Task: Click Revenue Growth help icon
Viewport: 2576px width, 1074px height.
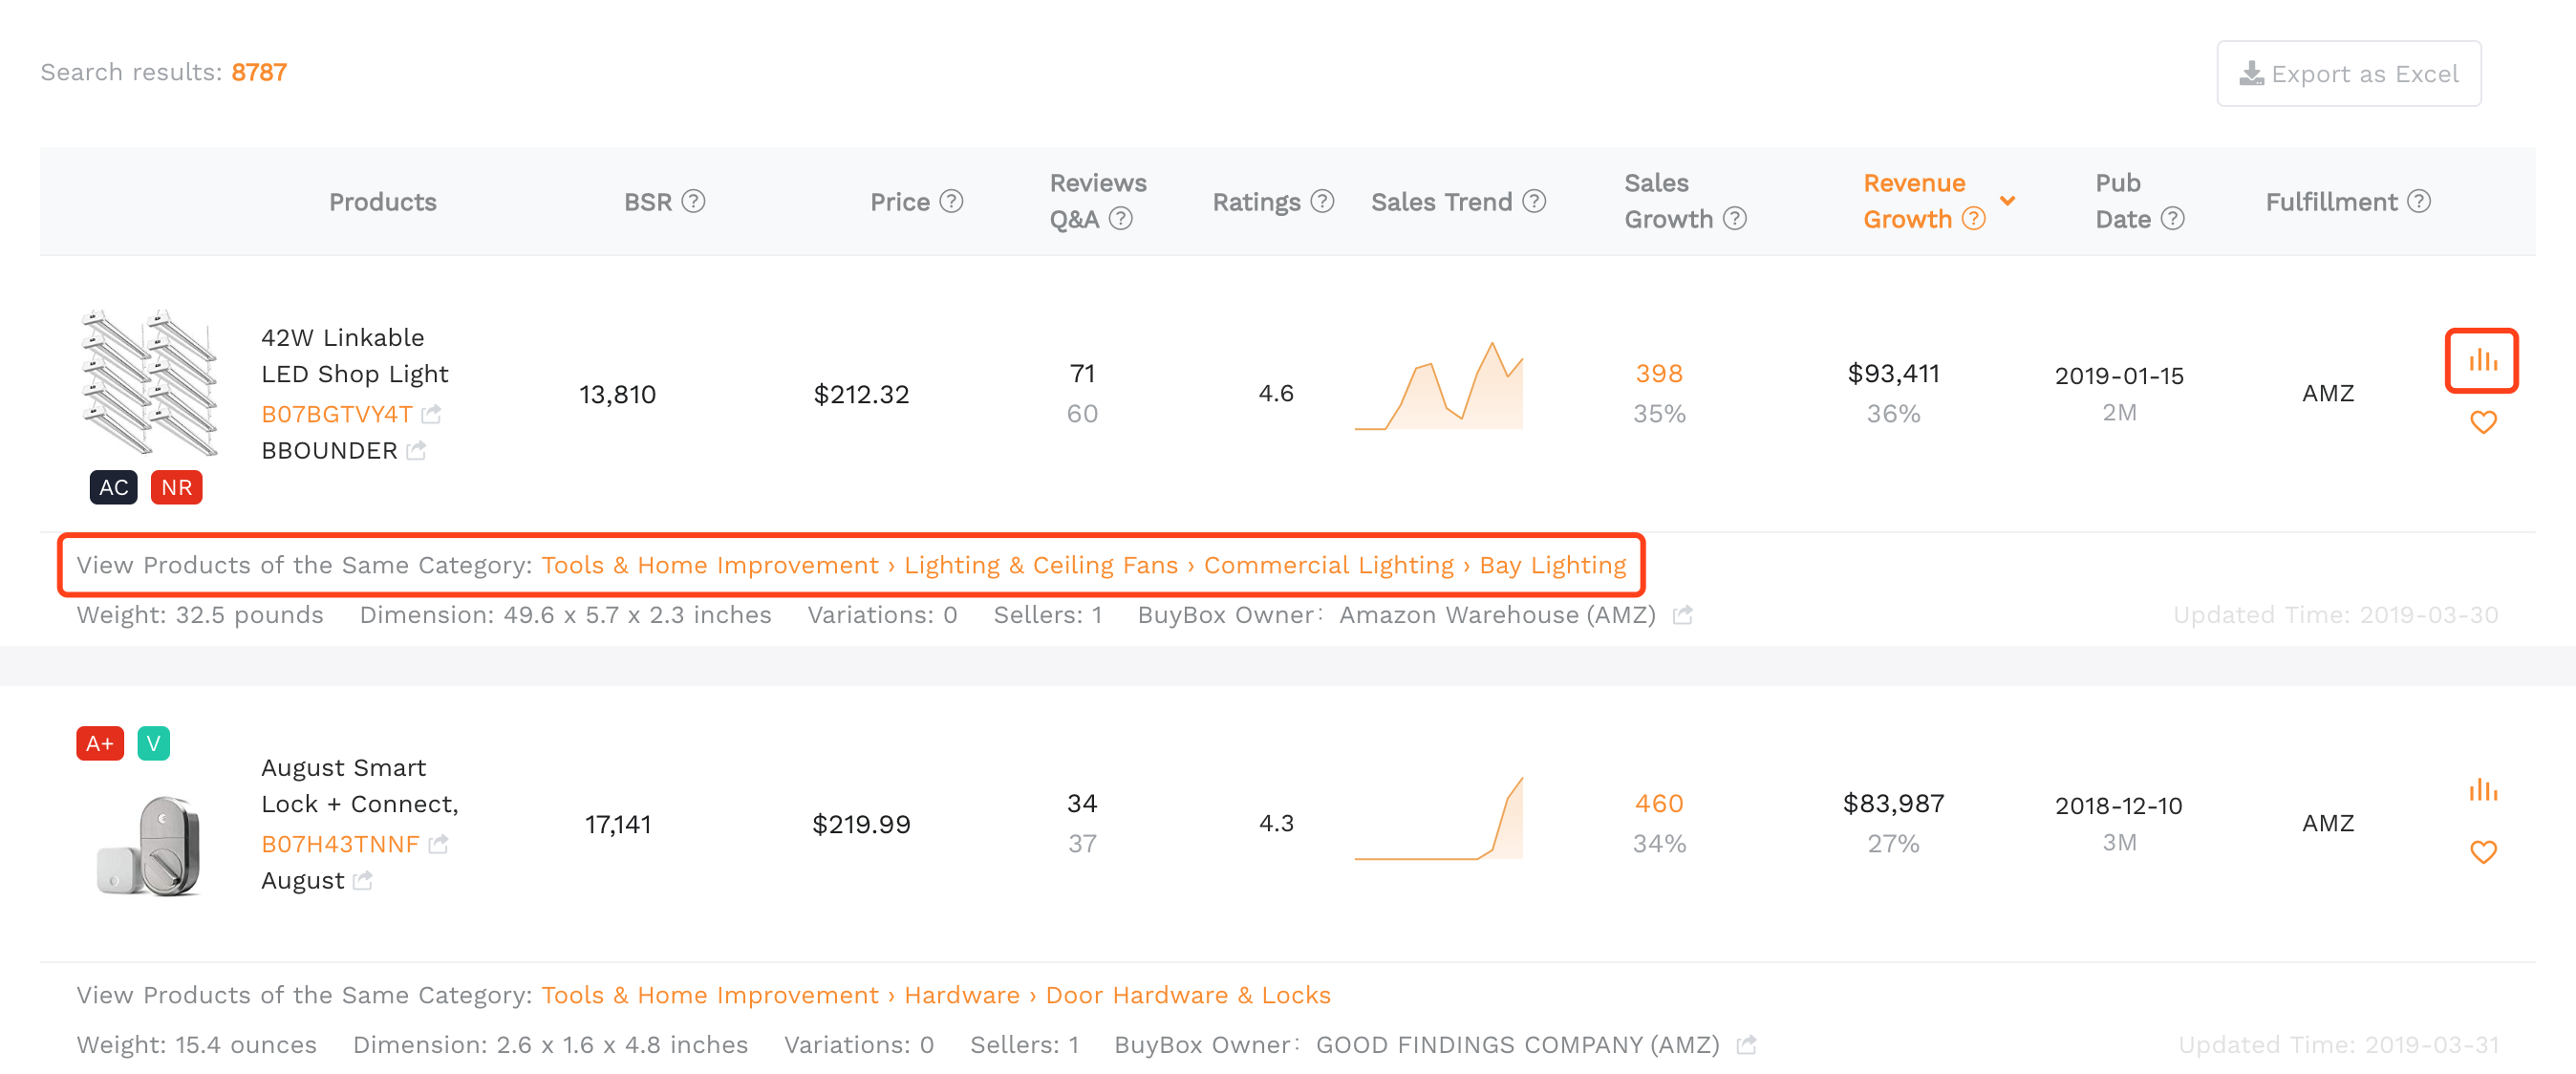Action: [1973, 218]
